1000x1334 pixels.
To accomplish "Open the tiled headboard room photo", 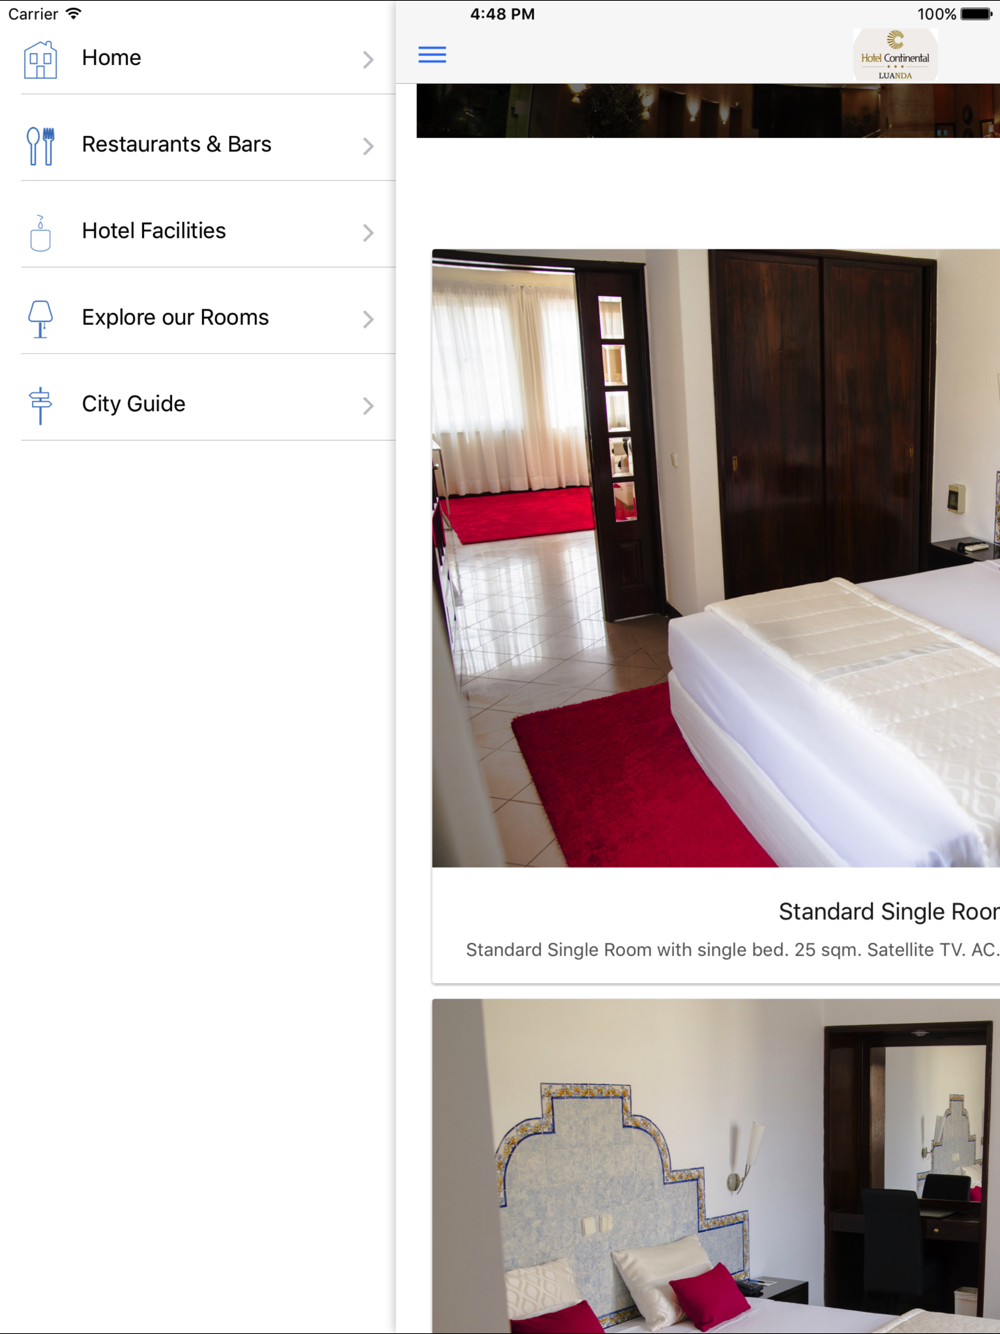I will pos(716,1166).
